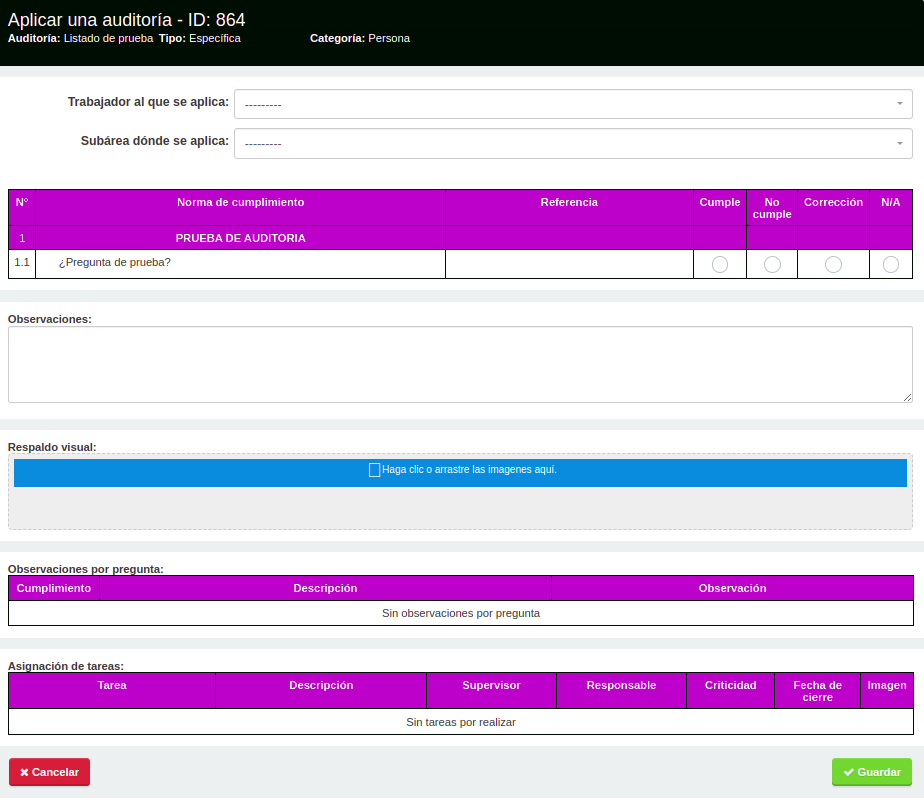Choose Corrección radio for question 1.1
924x798 pixels.
coord(833,265)
